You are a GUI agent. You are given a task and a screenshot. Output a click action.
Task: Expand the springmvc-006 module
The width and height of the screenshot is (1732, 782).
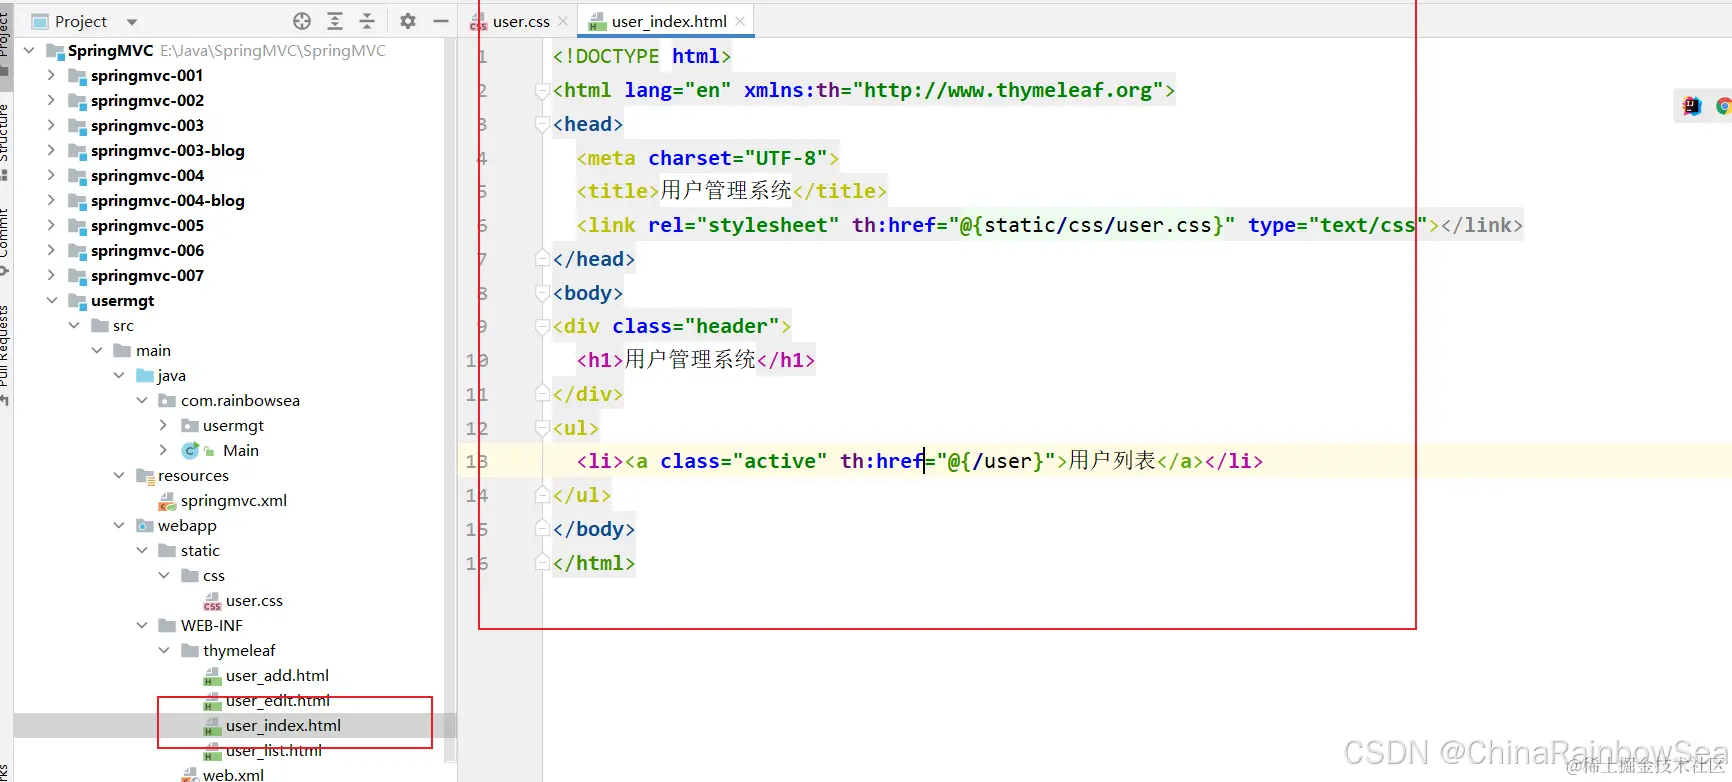point(51,250)
